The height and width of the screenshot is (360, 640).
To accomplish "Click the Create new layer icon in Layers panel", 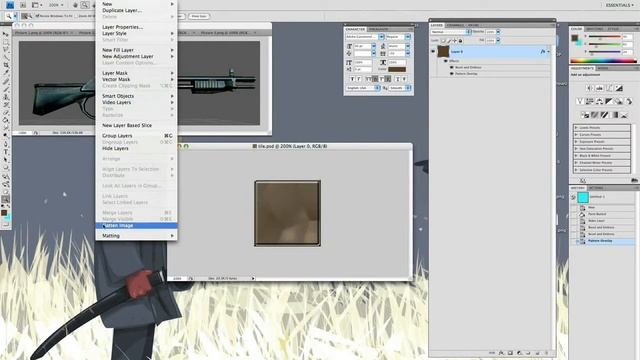I will click(537, 353).
